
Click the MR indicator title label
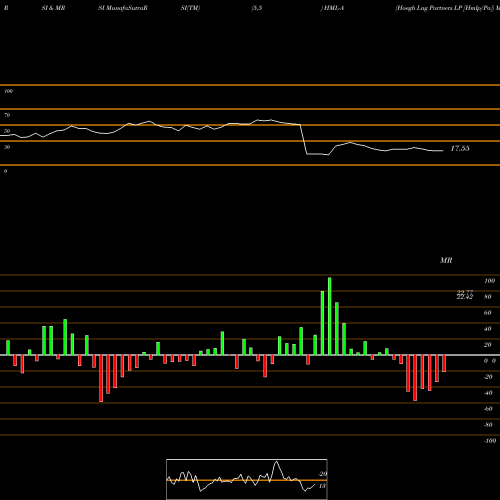(446, 260)
